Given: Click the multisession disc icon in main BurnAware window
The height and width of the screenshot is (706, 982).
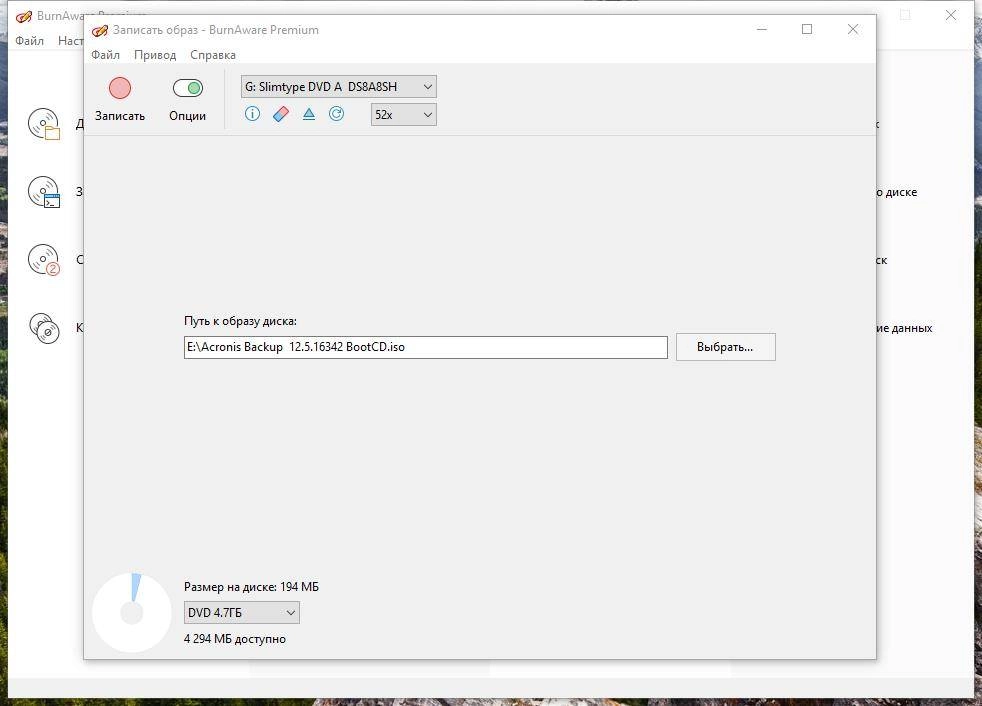Looking at the screenshot, I should tap(44, 259).
